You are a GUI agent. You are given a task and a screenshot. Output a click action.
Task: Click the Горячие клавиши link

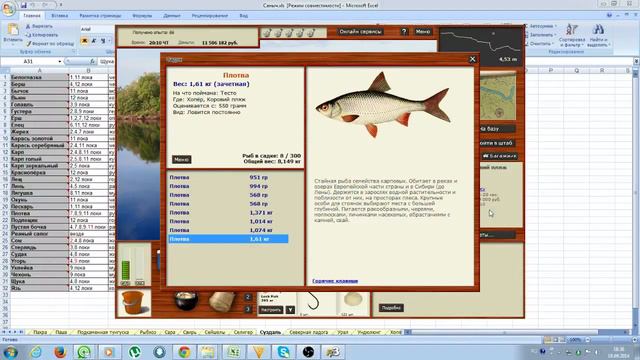[x=335, y=281]
